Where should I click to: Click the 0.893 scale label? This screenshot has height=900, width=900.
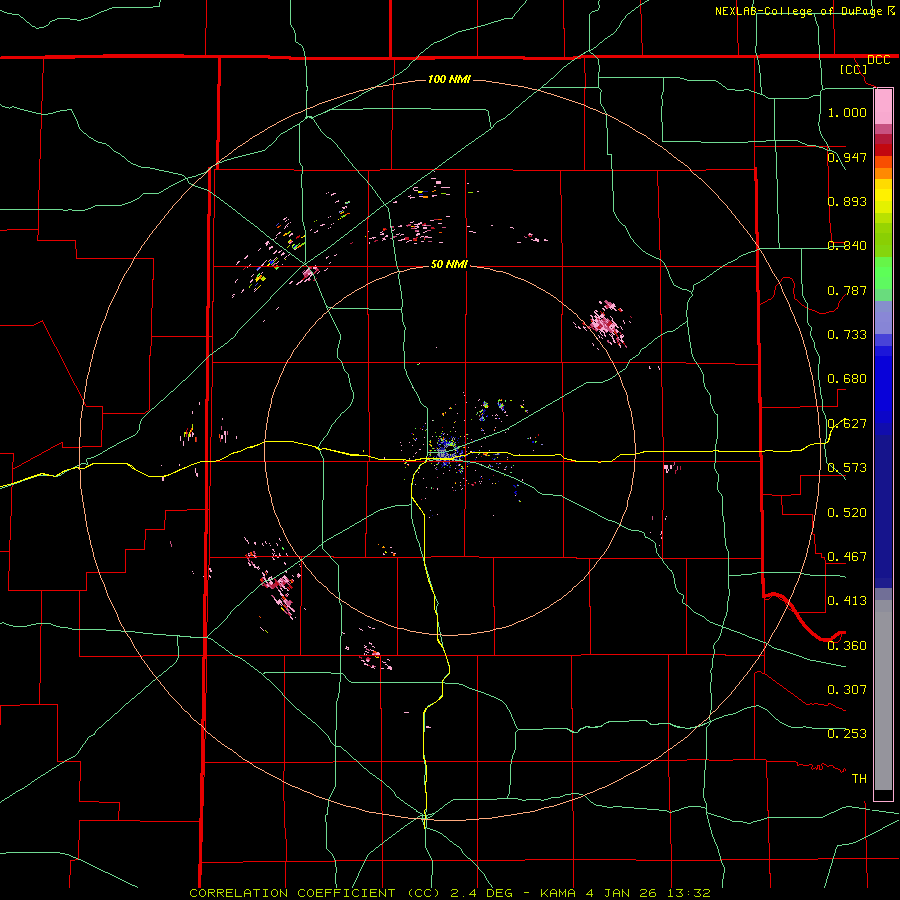pyautogui.click(x=847, y=201)
